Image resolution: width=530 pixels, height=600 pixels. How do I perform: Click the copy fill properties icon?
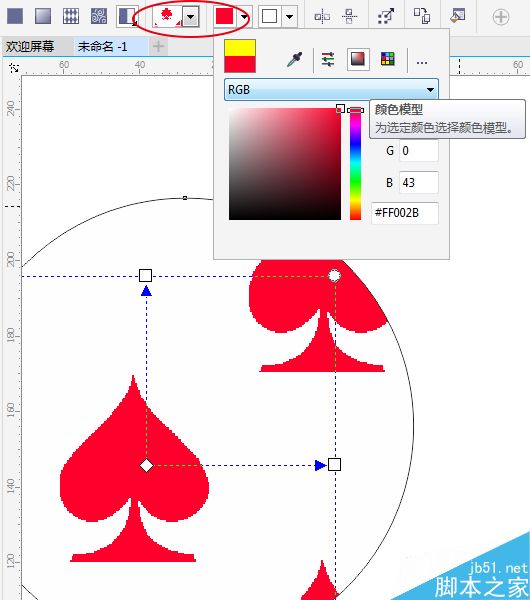[422, 16]
